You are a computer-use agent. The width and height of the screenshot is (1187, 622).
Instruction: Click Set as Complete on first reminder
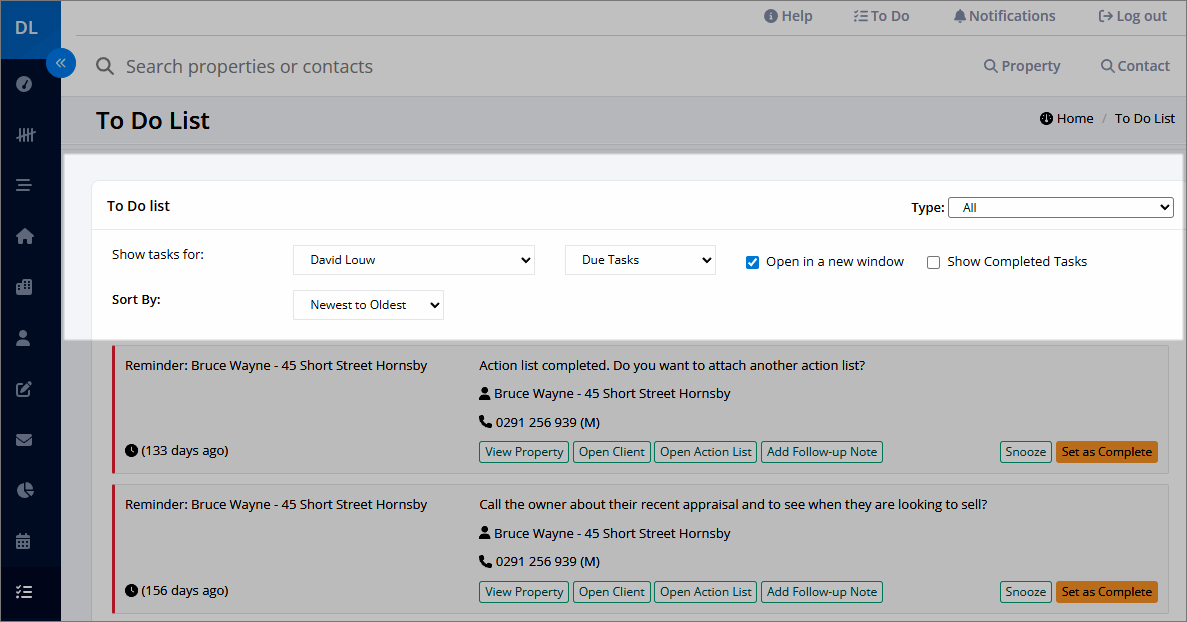click(x=1107, y=452)
